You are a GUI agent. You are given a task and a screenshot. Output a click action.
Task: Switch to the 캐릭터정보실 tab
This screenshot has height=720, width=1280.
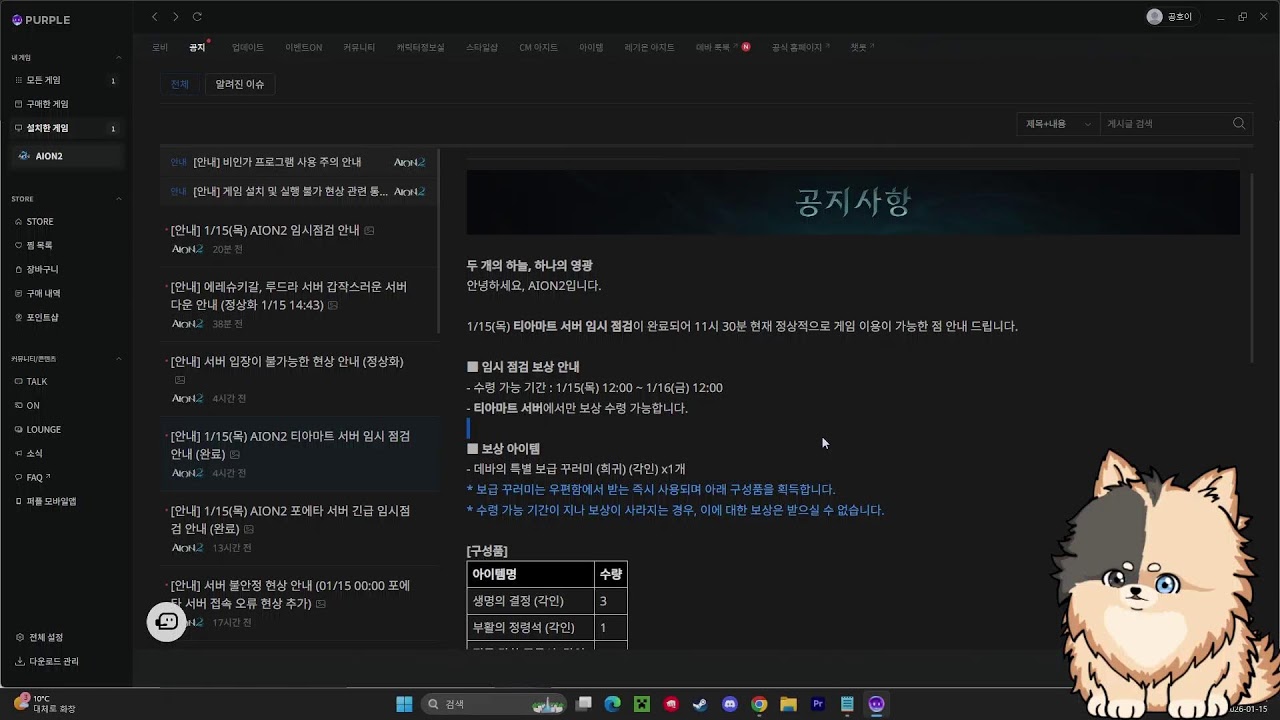pos(420,48)
